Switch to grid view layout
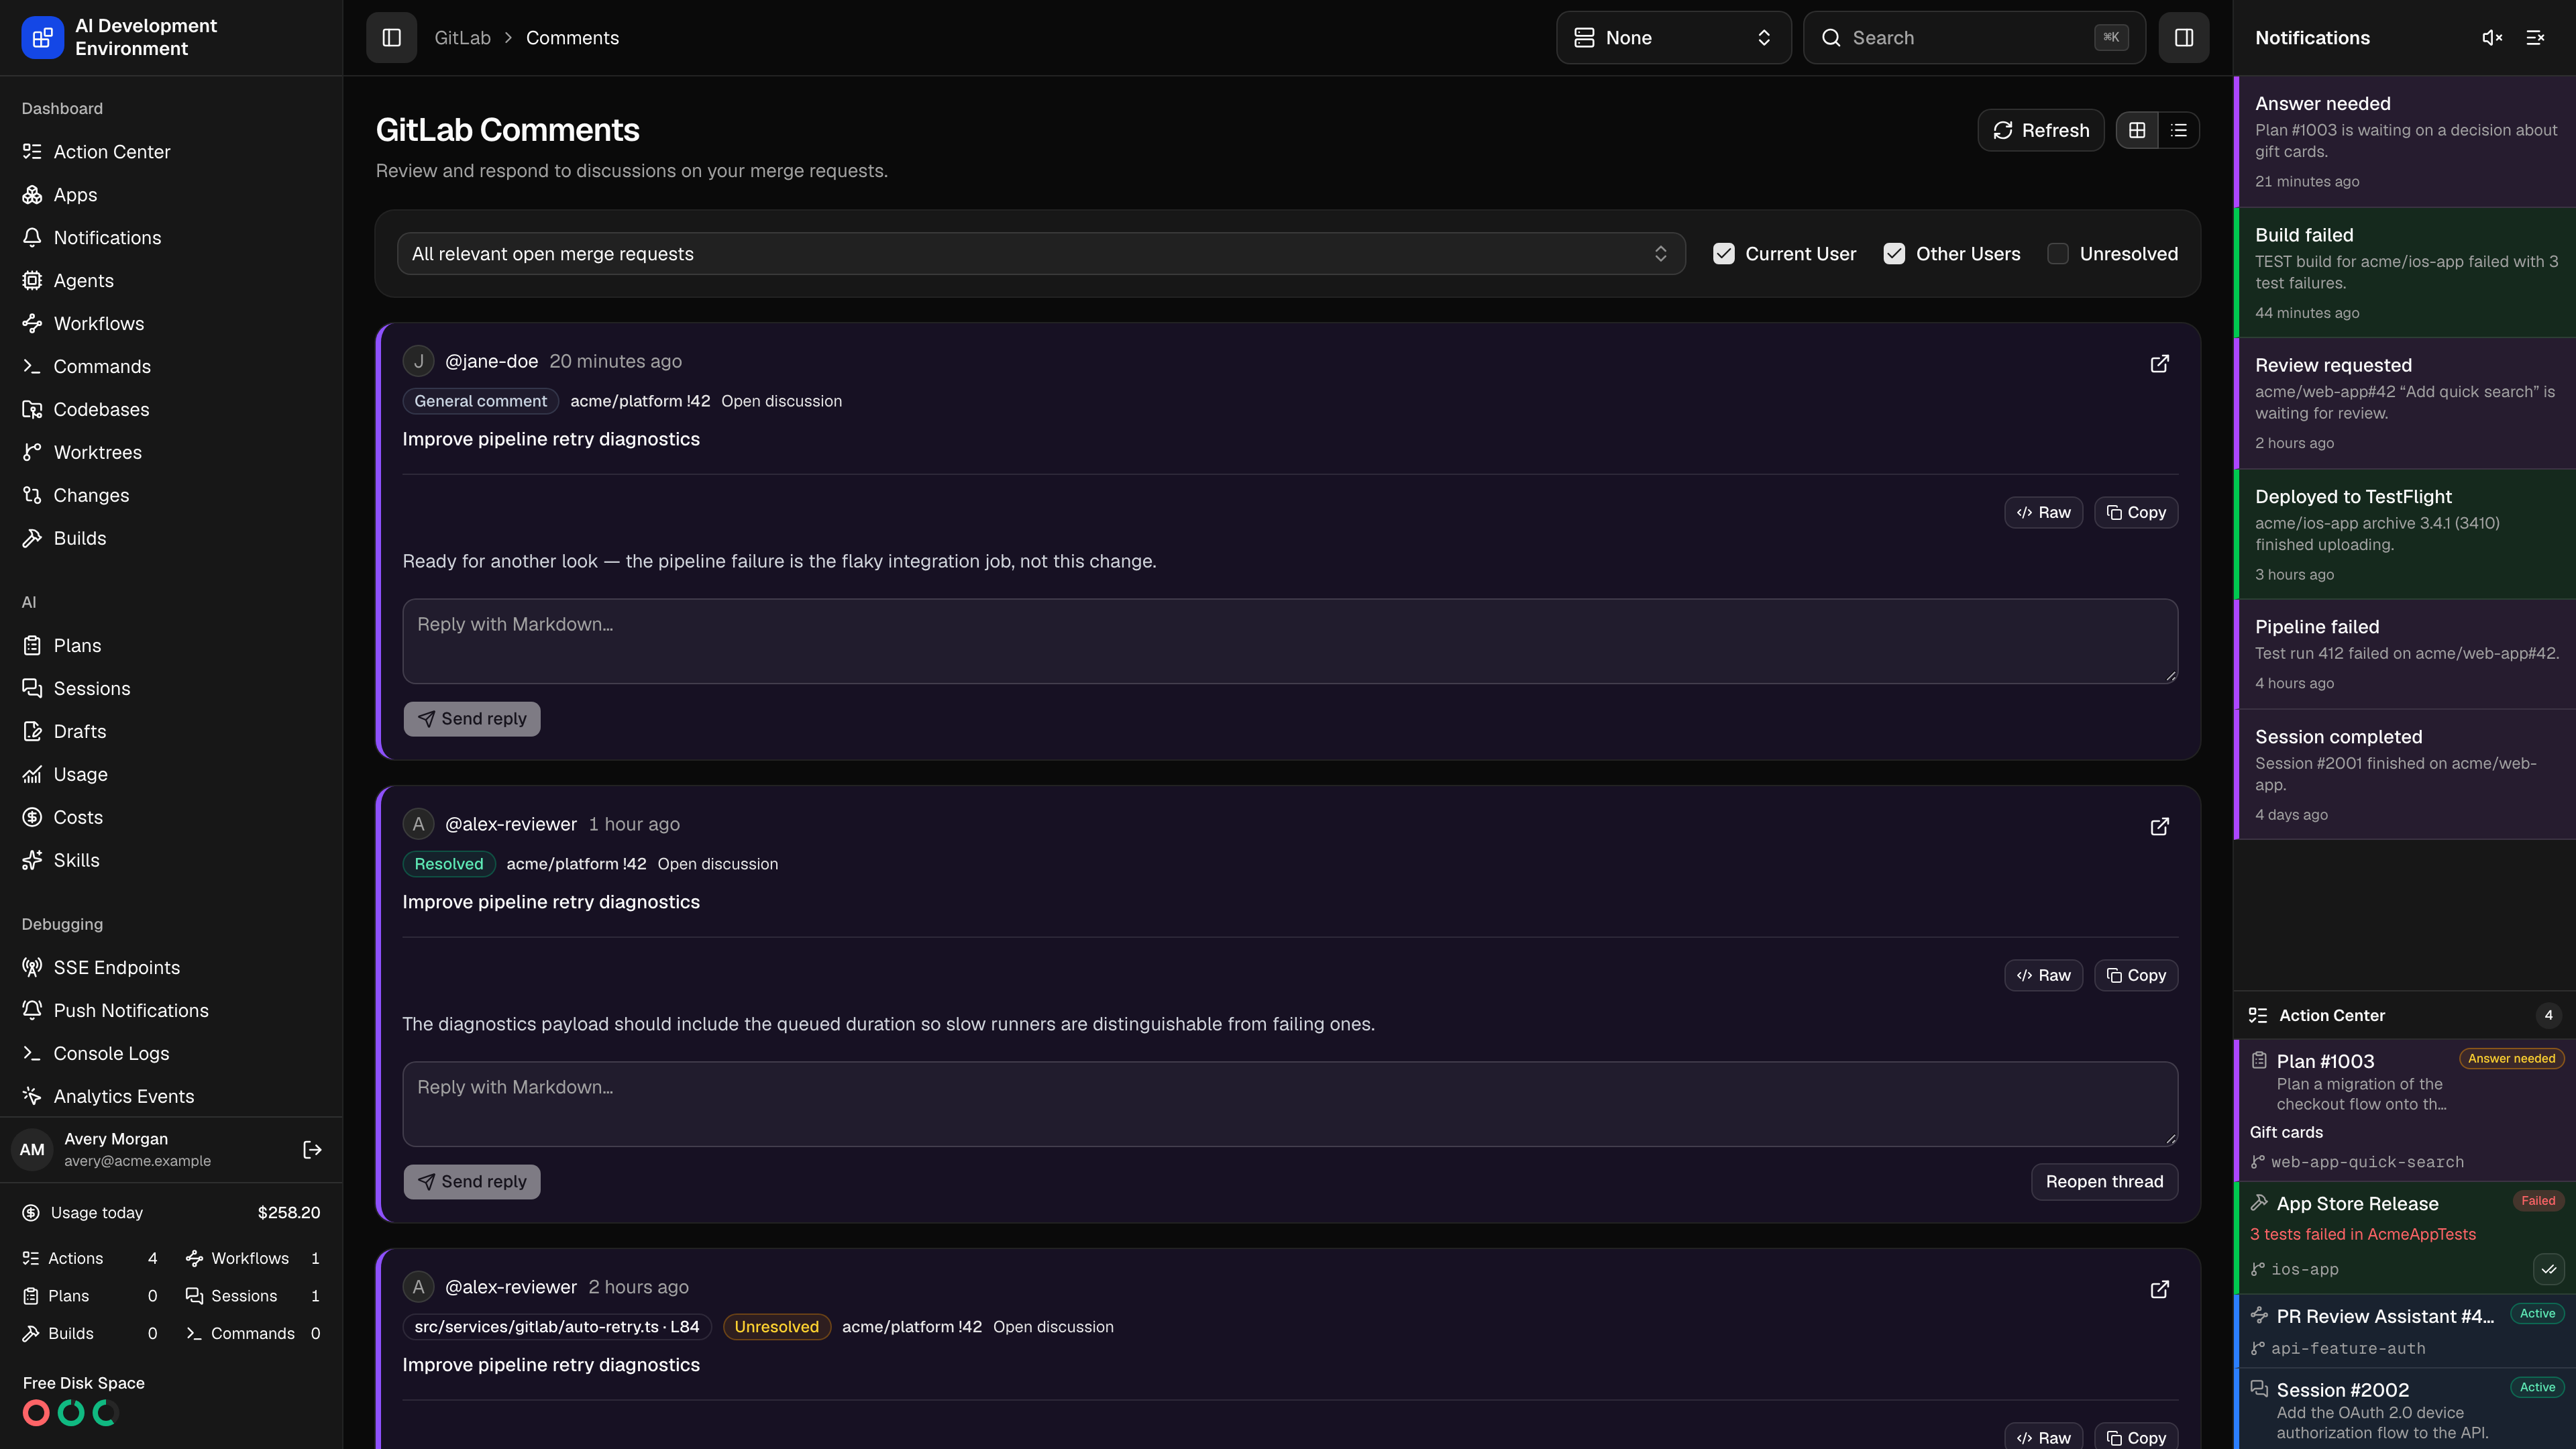The width and height of the screenshot is (2576, 1449). 2137,130
